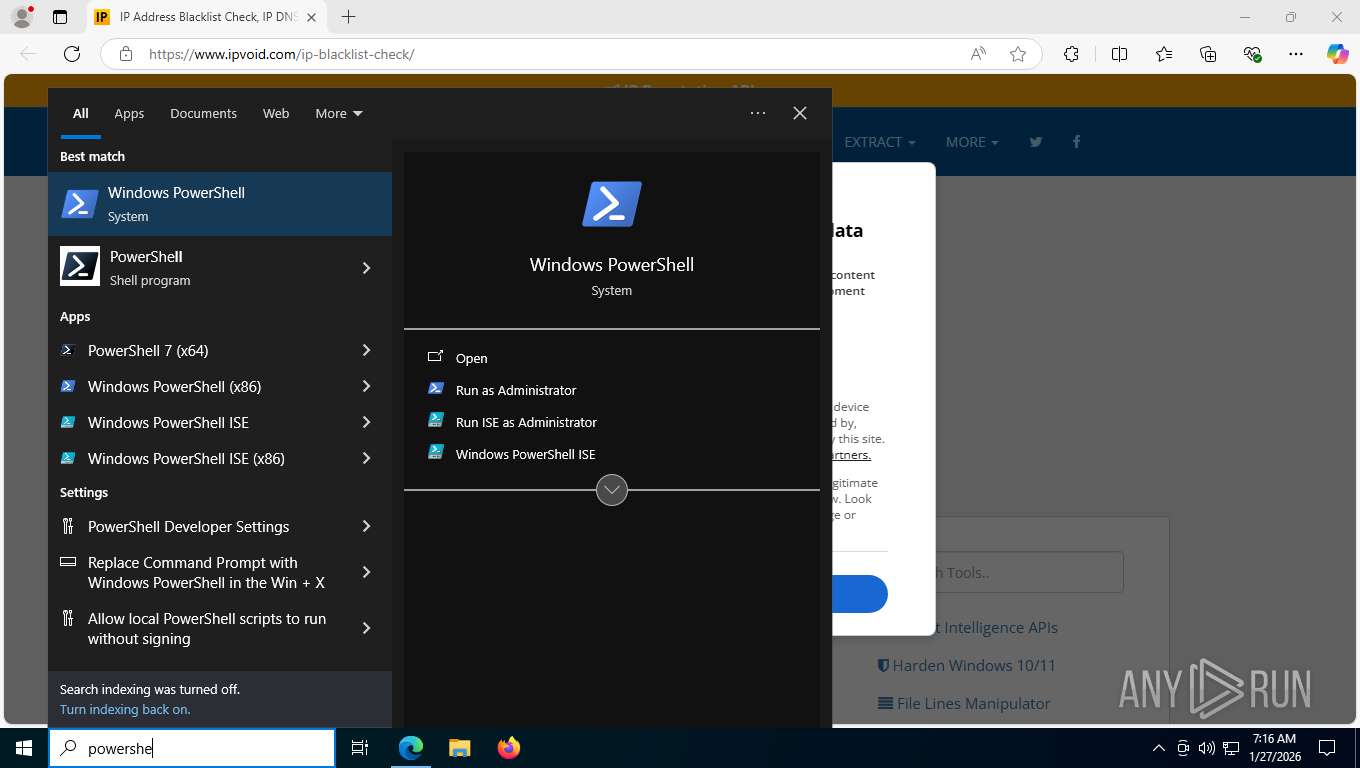This screenshot has height=768, width=1360.
Task: Open the MORE menu on ipvoid page
Action: click(x=972, y=142)
